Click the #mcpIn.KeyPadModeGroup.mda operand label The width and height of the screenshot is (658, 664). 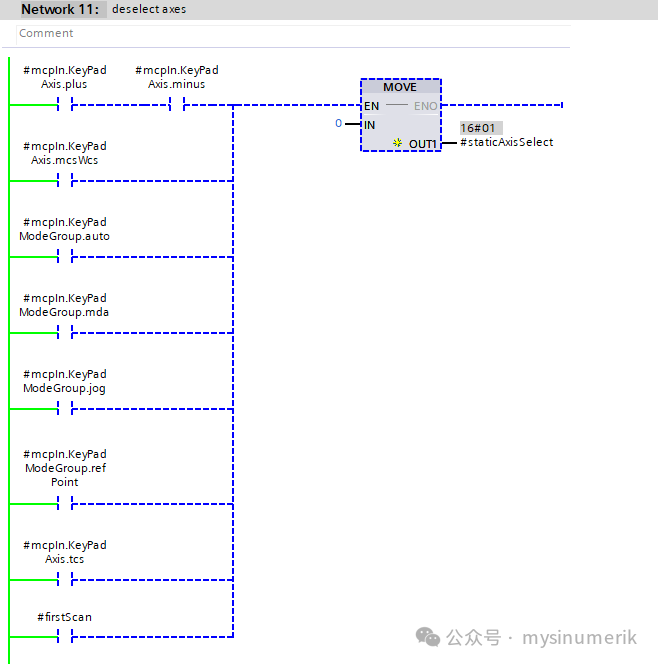click(x=64, y=305)
